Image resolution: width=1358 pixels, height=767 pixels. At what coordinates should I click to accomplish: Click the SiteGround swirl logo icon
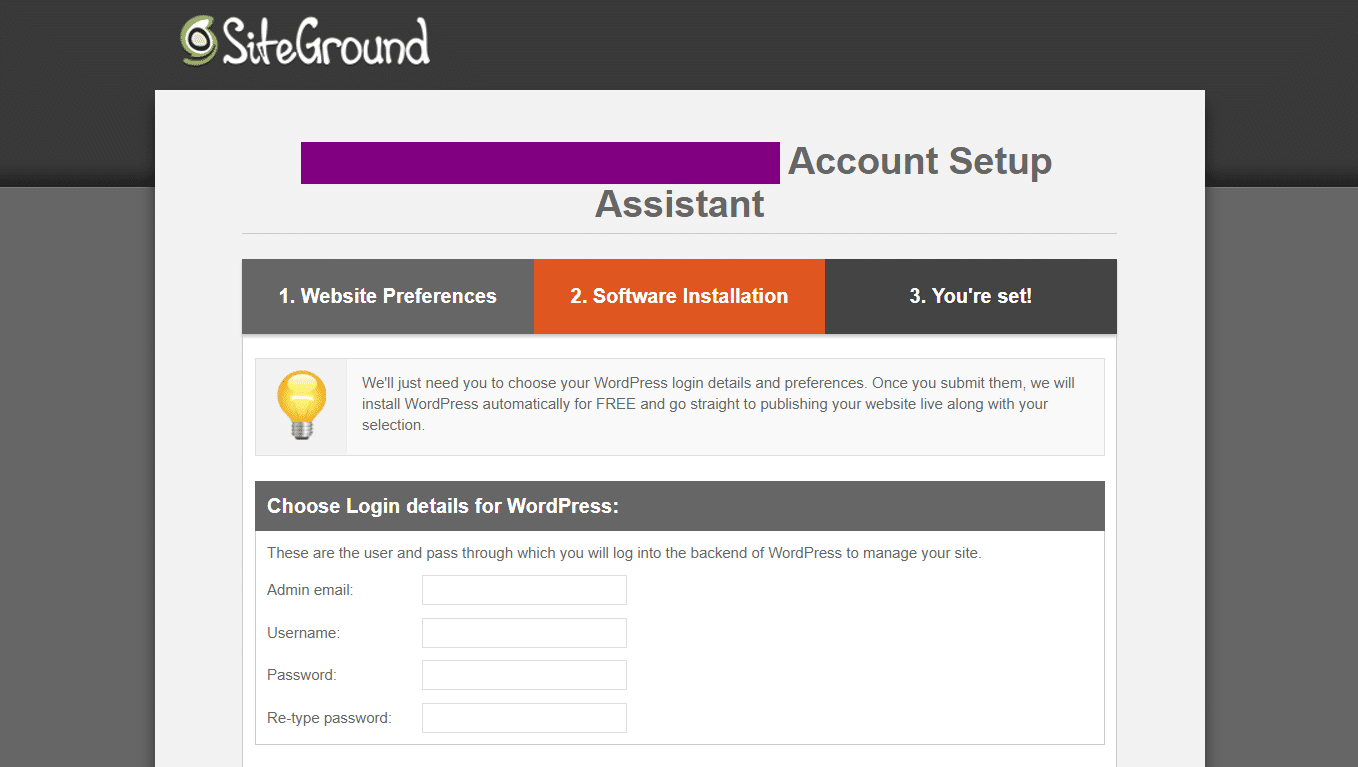coord(198,40)
